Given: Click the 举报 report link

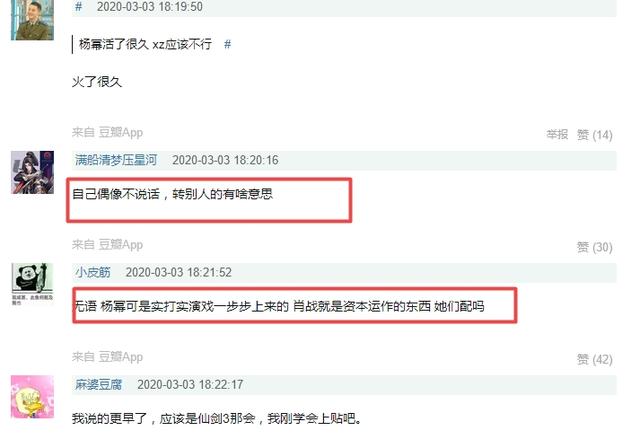Looking at the screenshot, I should (557, 134).
